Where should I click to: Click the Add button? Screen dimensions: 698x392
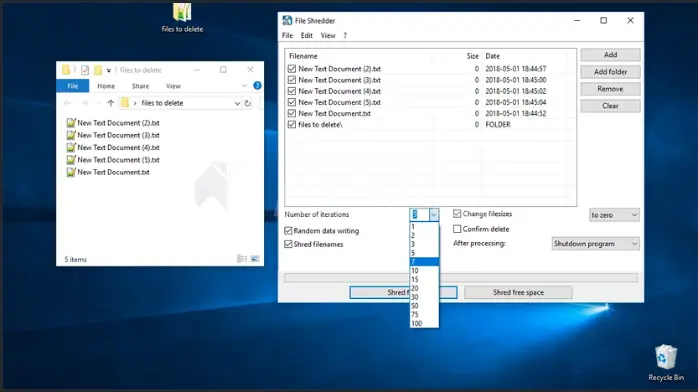click(x=610, y=55)
